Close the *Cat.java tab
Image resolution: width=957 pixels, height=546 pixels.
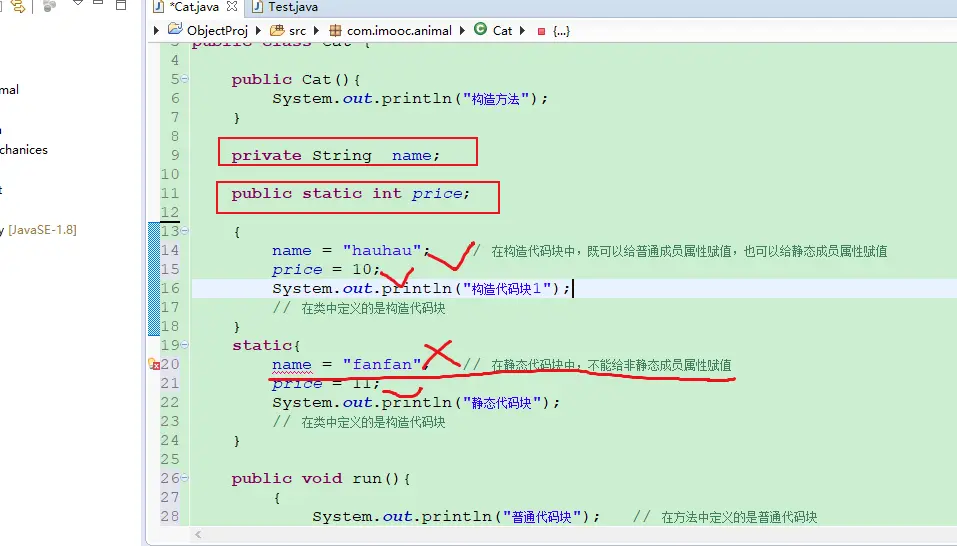tap(232, 7)
